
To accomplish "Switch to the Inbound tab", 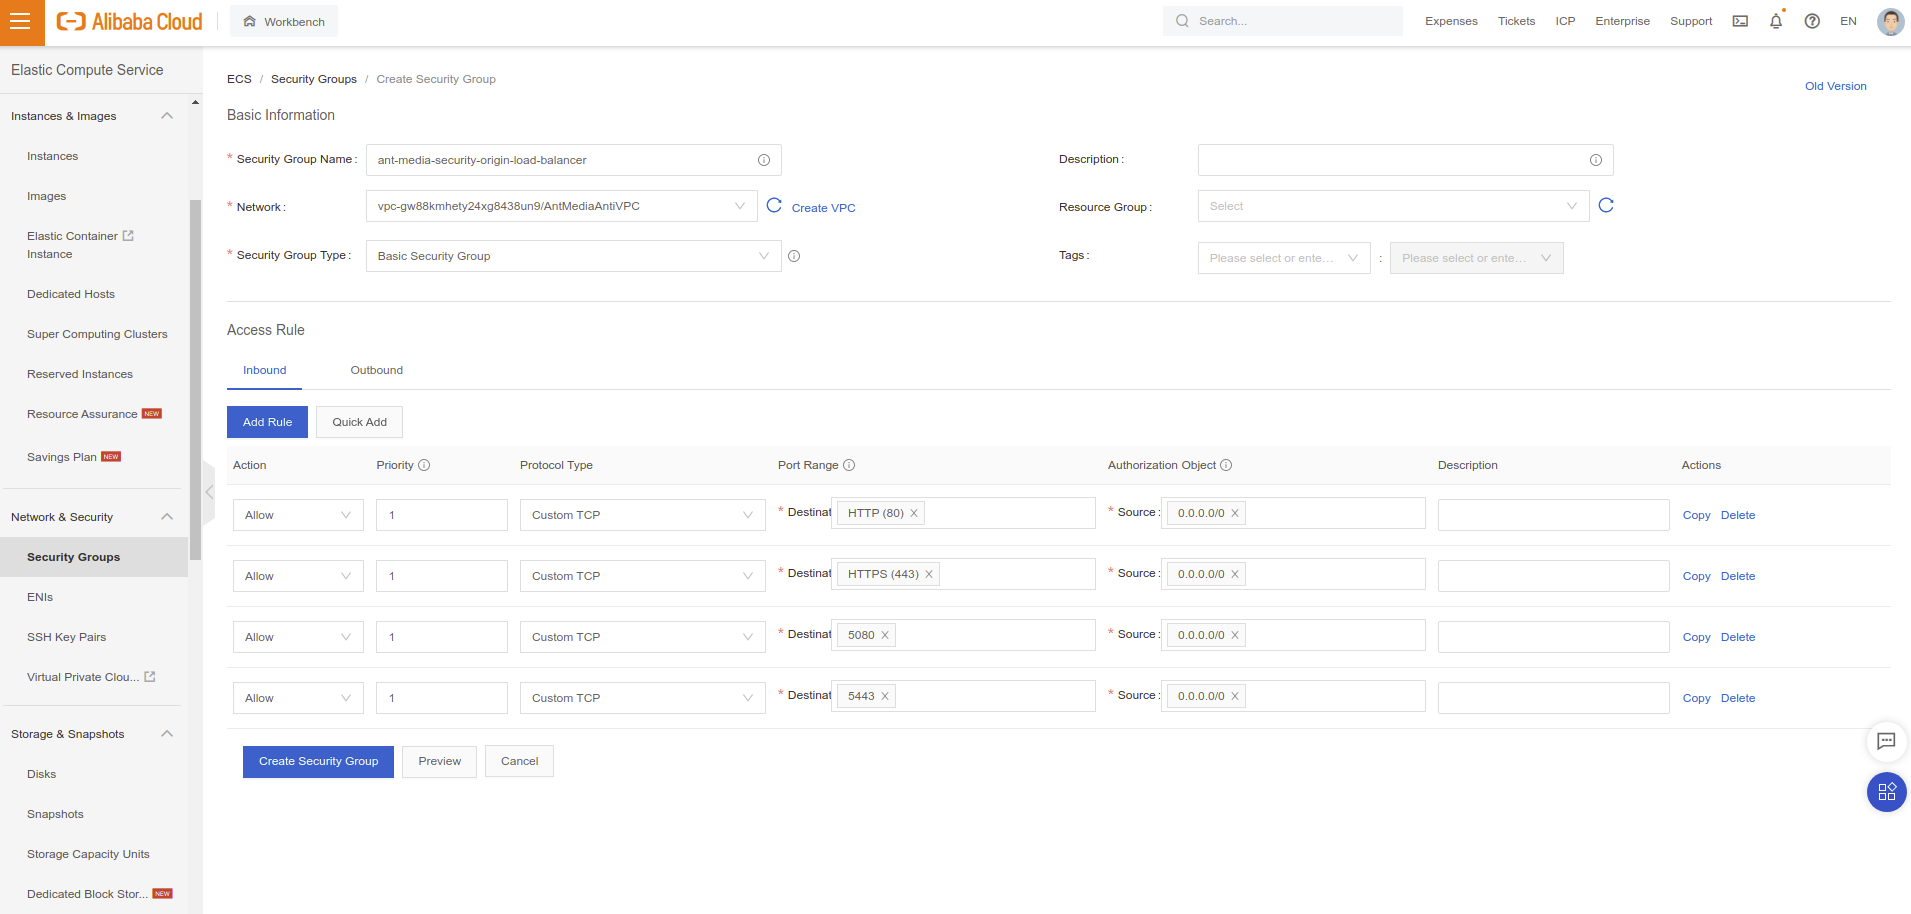I will [x=265, y=370].
